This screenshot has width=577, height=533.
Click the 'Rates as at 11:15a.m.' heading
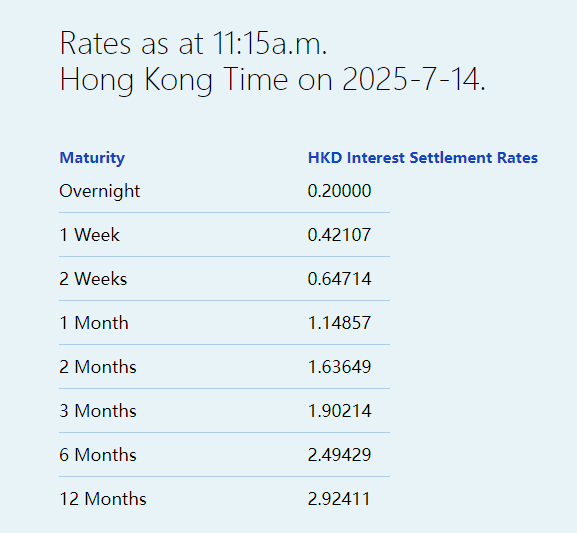point(194,43)
